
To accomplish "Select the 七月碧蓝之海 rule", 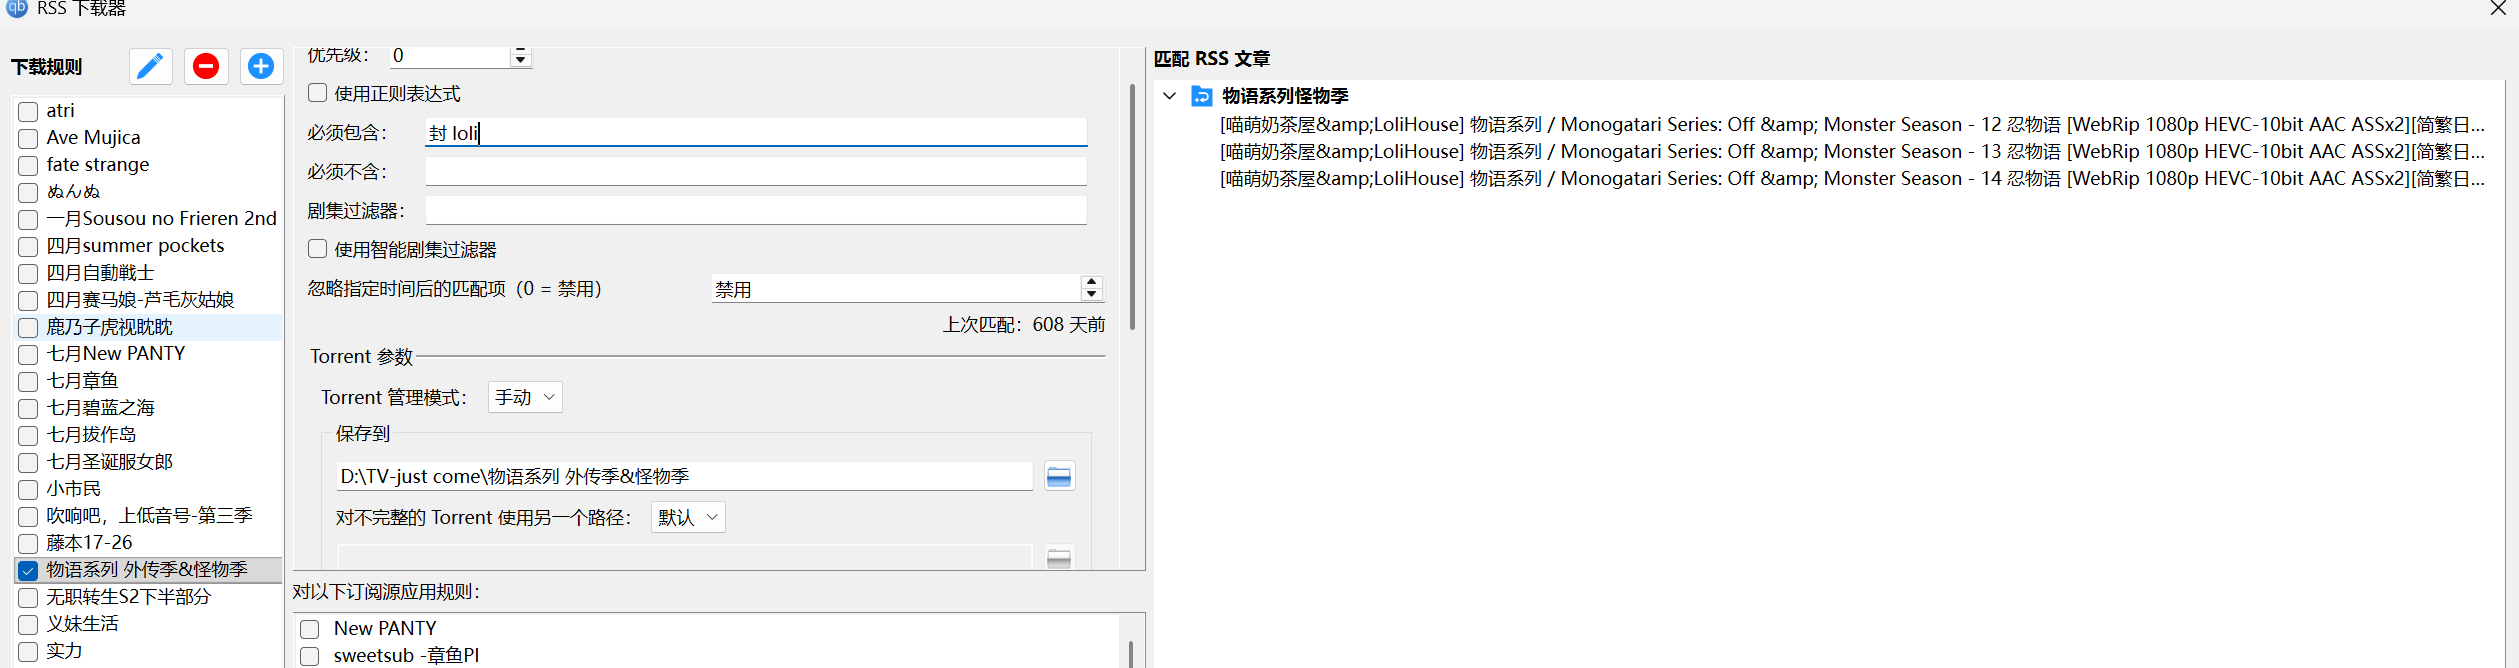I will 101,408.
